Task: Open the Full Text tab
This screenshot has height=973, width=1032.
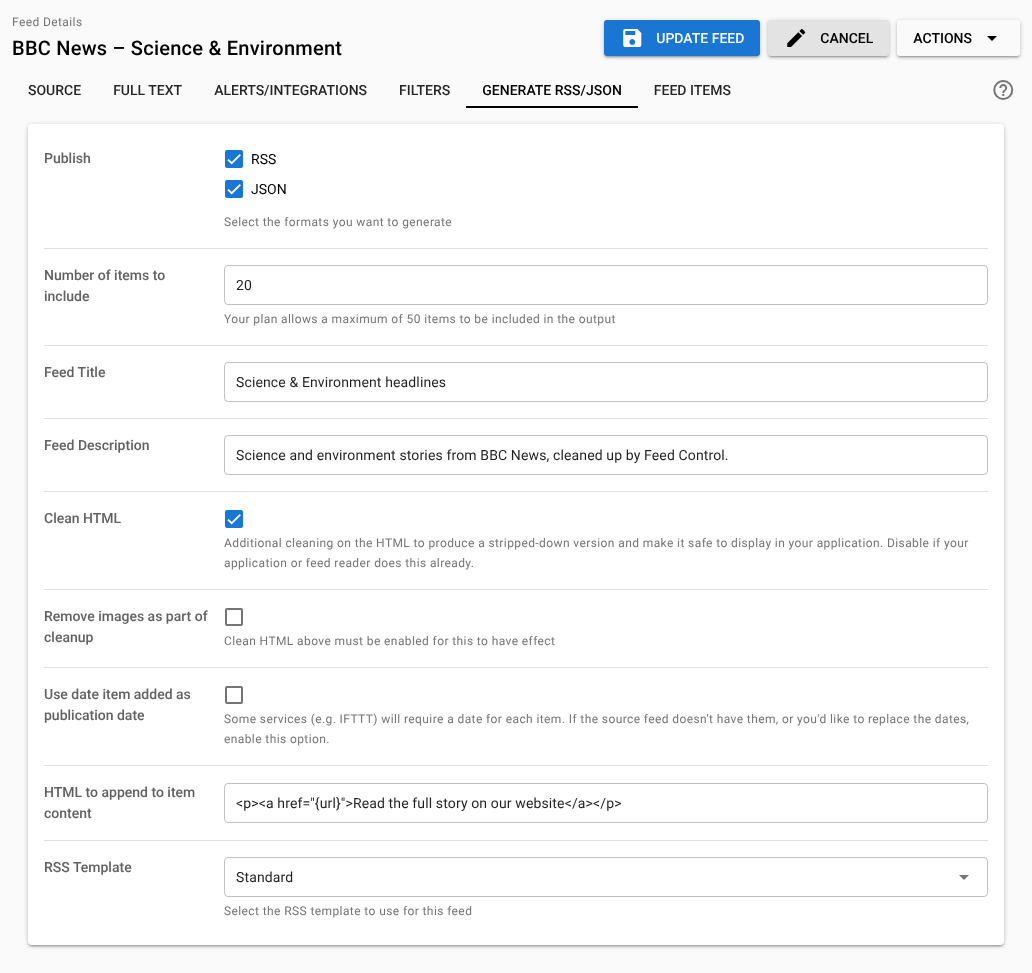Action: [147, 90]
